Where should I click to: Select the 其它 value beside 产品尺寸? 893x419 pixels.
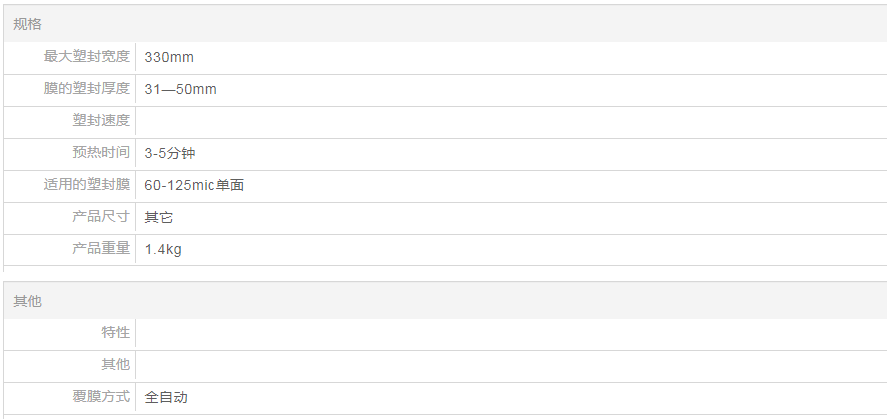tap(158, 217)
